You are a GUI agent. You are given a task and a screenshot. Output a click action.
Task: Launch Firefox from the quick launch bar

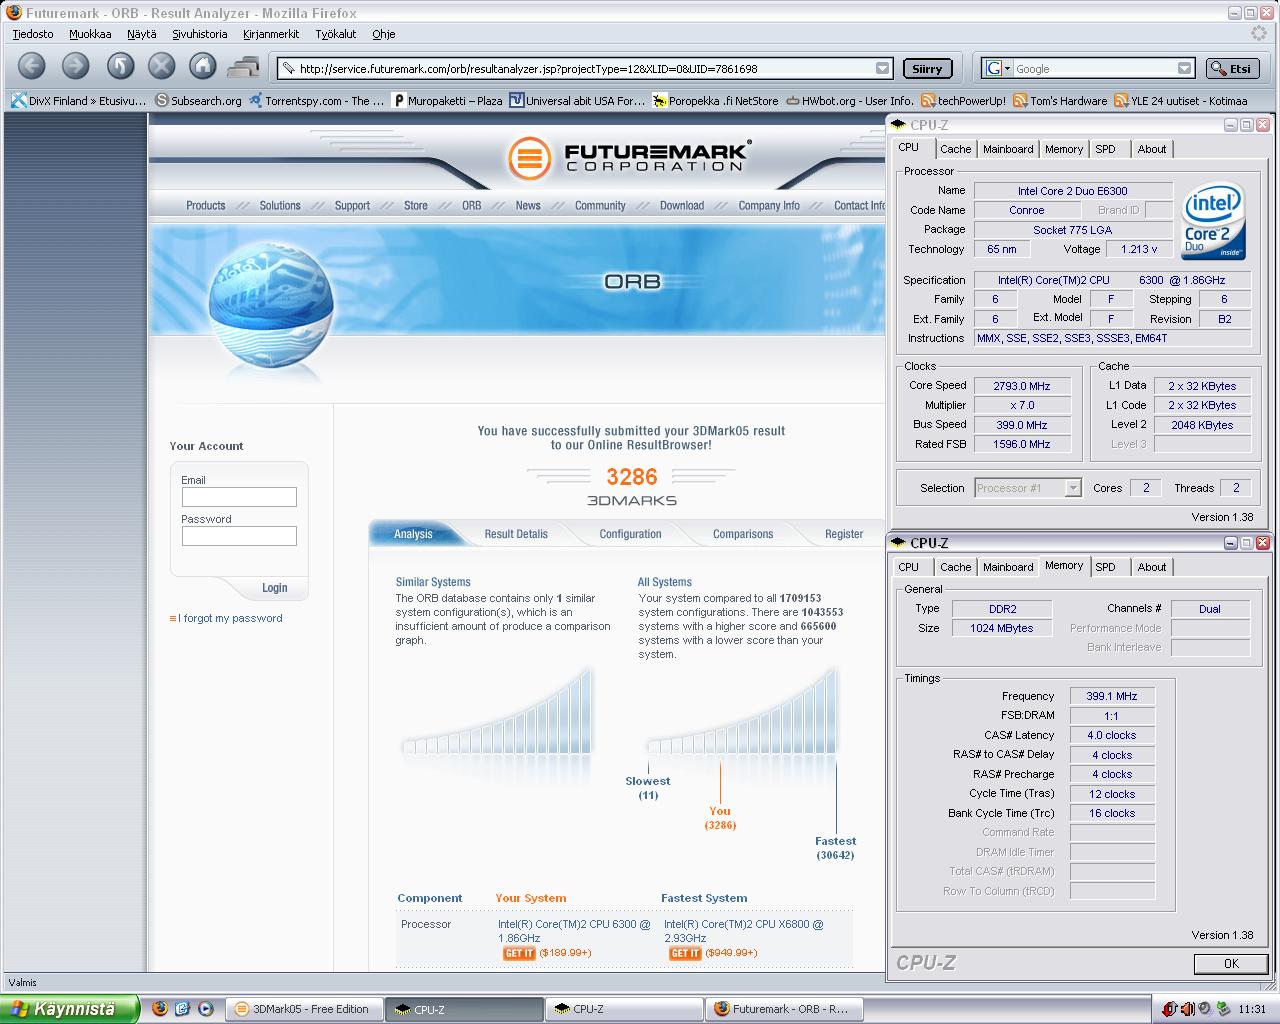[160, 1009]
